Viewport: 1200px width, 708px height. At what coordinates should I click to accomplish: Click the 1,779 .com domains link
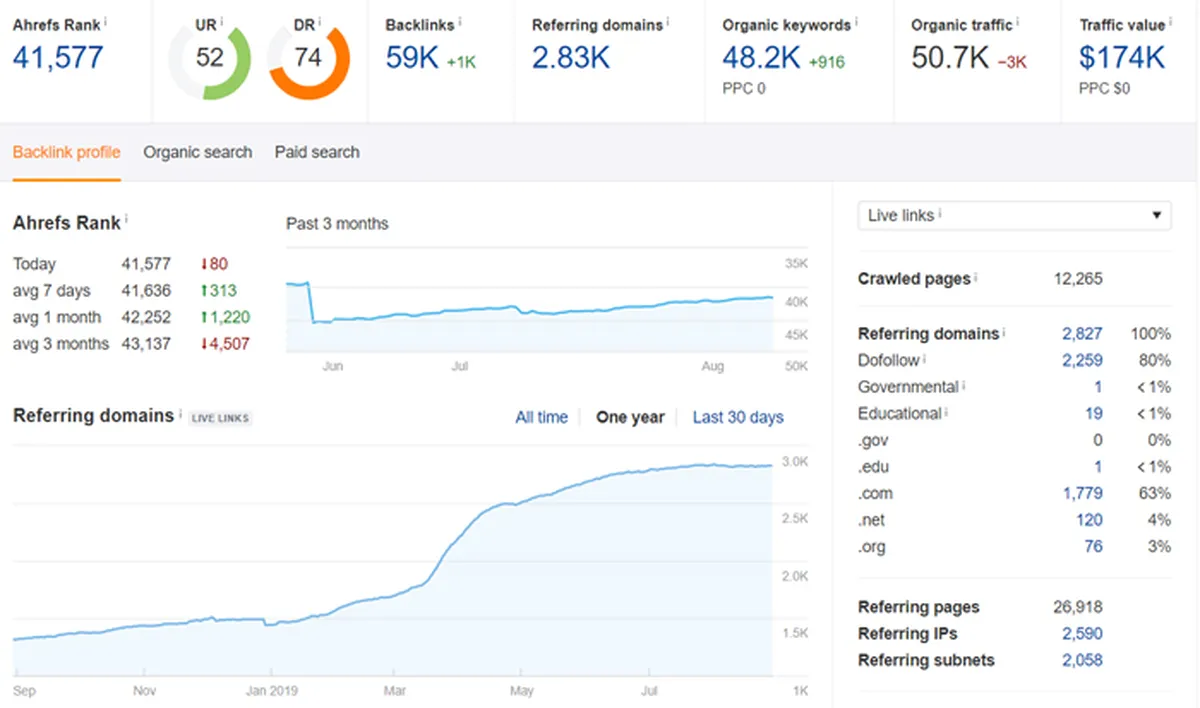[1084, 493]
